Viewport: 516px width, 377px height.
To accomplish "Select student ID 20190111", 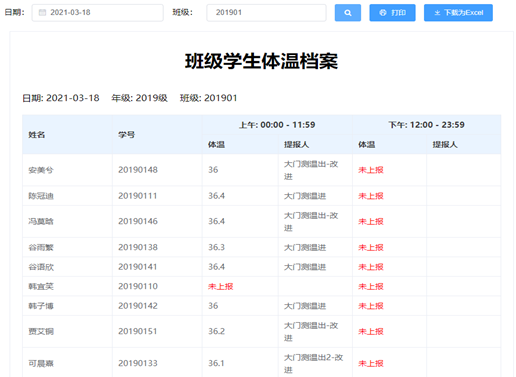I will pos(138,196).
